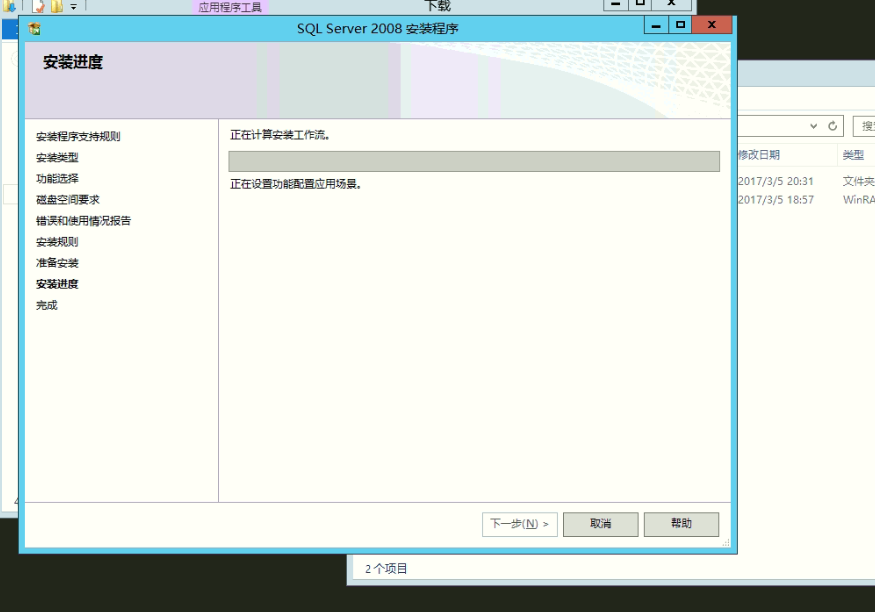Open the Explorer quick access toolbar dropdown
The image size is (875, 612).
tap(73, 7)
